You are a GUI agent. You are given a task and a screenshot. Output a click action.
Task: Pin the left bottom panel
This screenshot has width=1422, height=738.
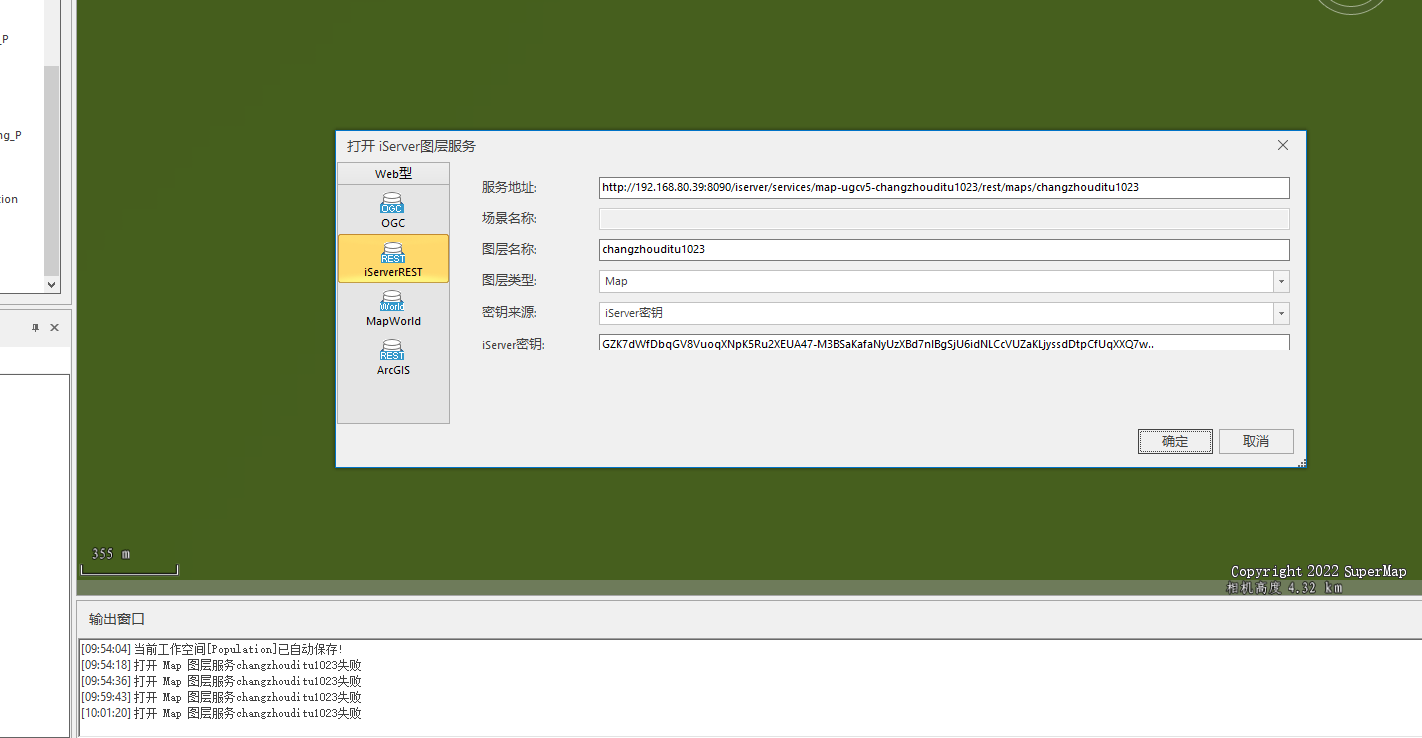pos(35,328)
